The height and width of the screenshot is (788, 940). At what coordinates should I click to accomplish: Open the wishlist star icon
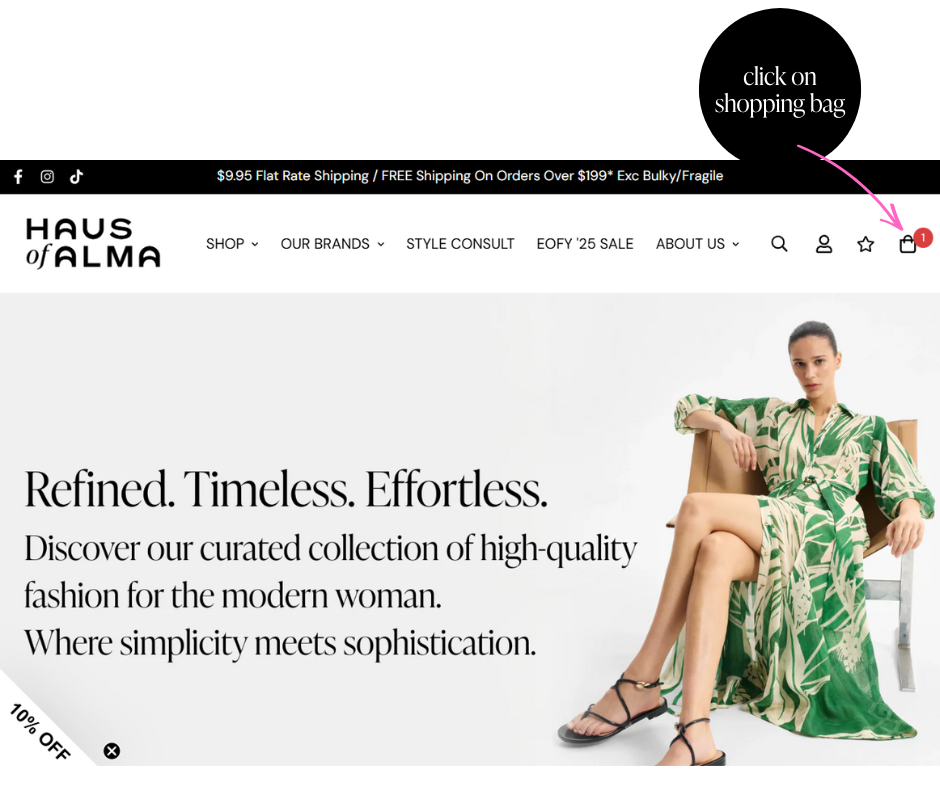865,244
